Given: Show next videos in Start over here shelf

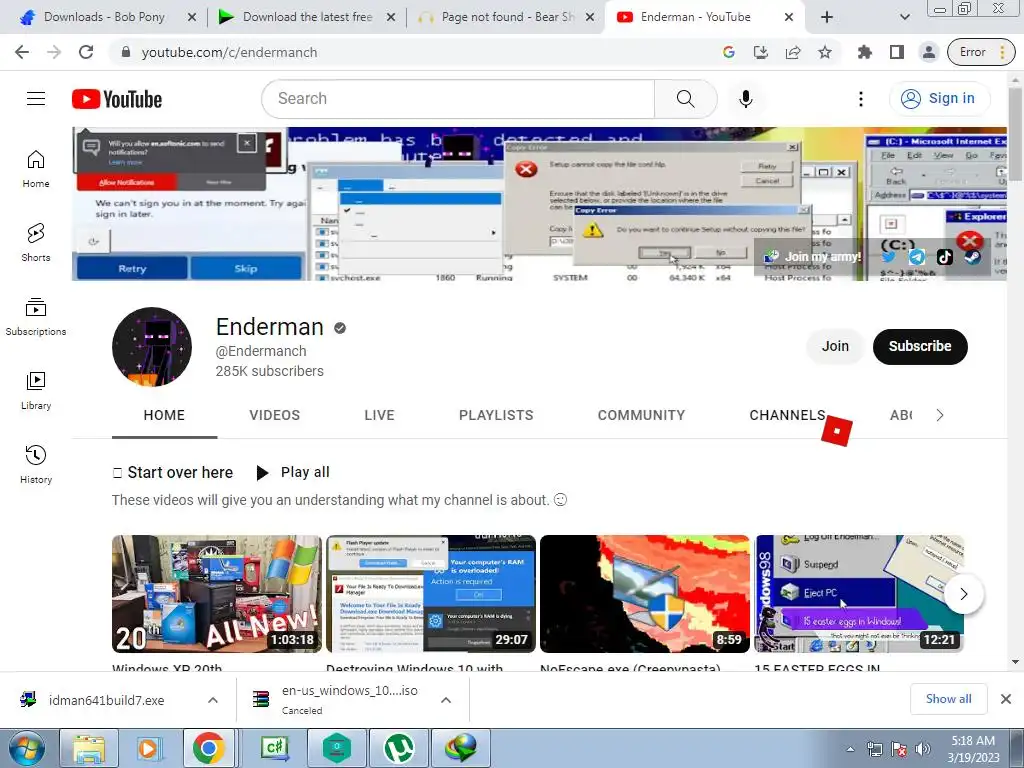Looking at the screenshot, I should 963,594.
